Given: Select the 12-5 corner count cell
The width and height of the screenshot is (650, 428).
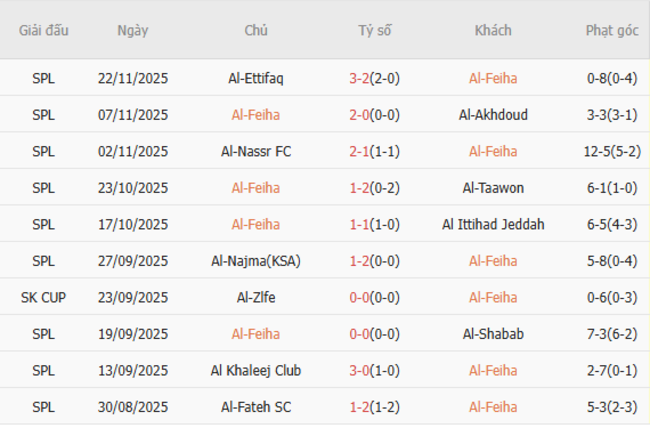Looking at the screenshot, I should point(613,151).
